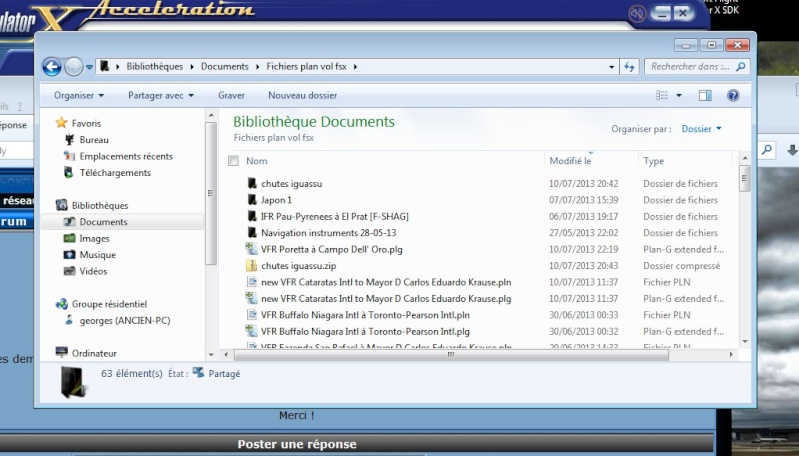Screen dimensions: 799x456
Task: Select 'VFR Poretta à Campo Dell' Oro.plg' file icon
Action: [x=252, y=249]
